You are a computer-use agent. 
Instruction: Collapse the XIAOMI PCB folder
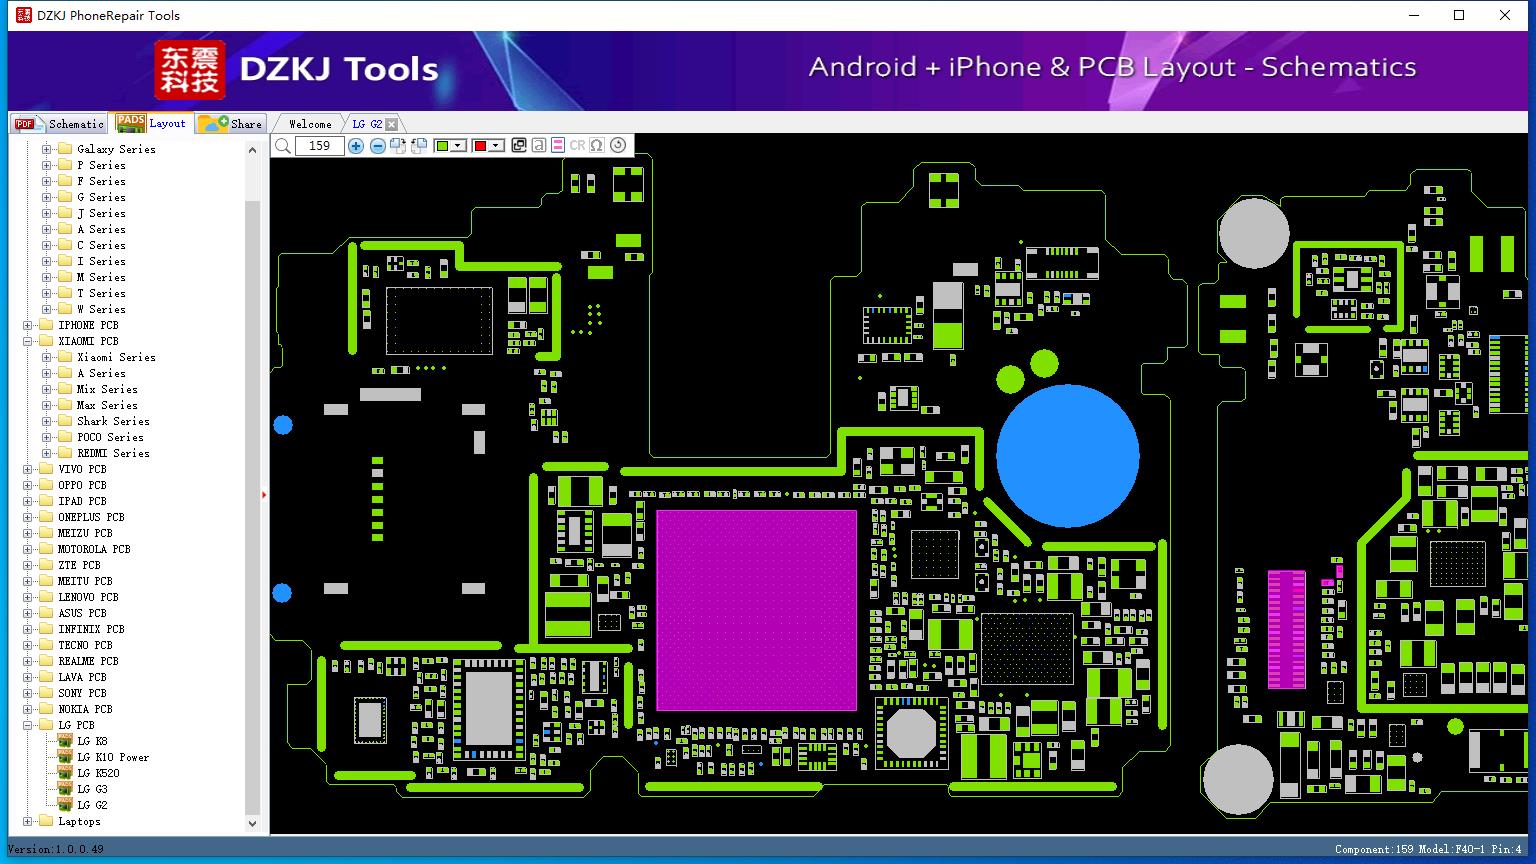[28, 341]
